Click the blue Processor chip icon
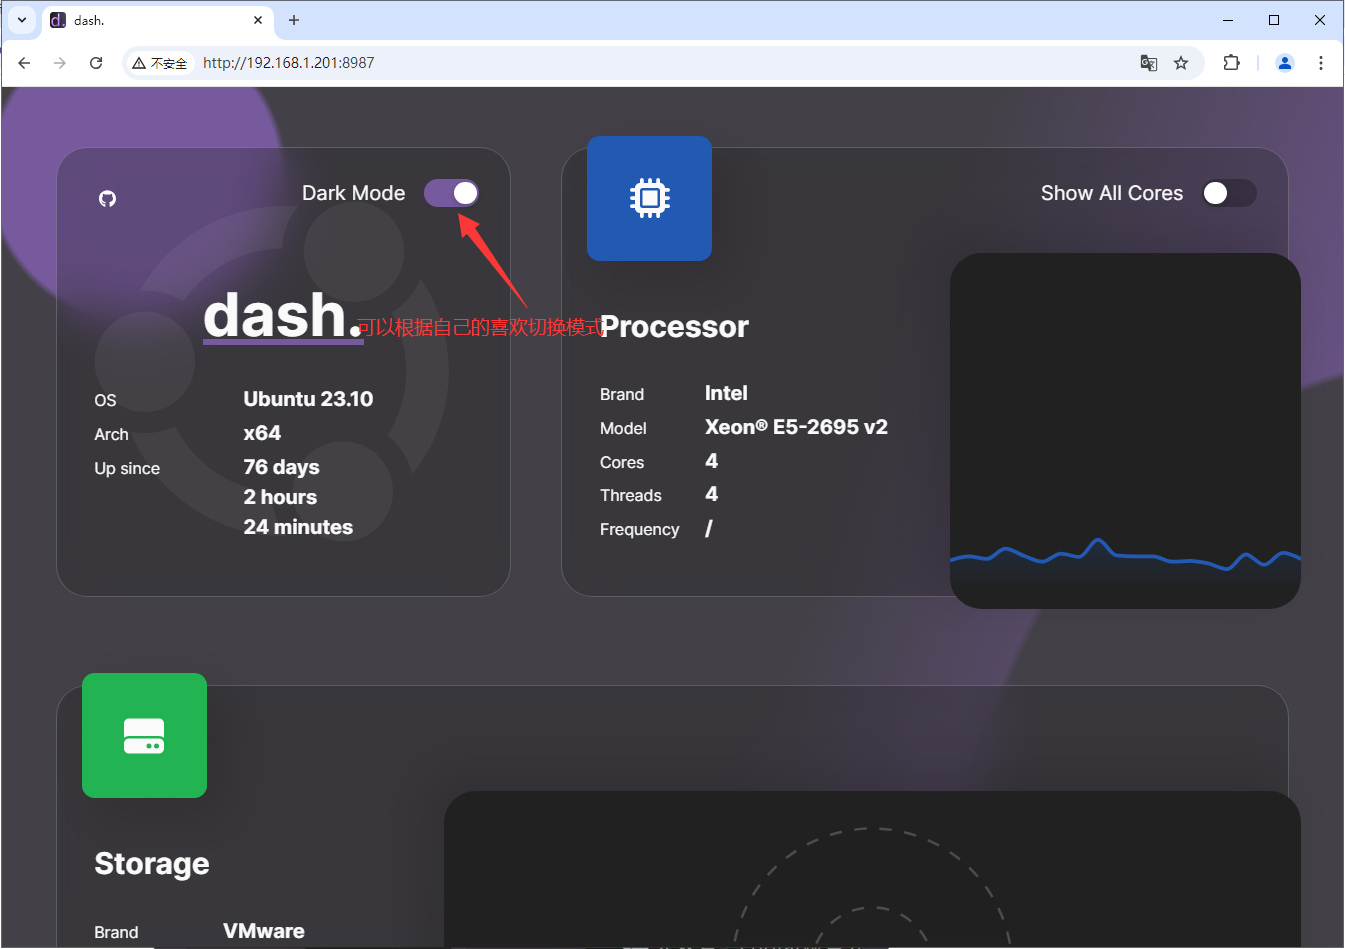Image resolution: width=1345 pixels, height=949 pixels. coord(649,198)
